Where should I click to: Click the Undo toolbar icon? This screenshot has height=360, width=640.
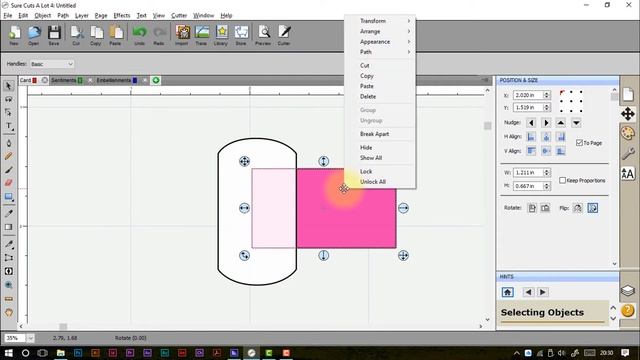click(x=139, y=35)
